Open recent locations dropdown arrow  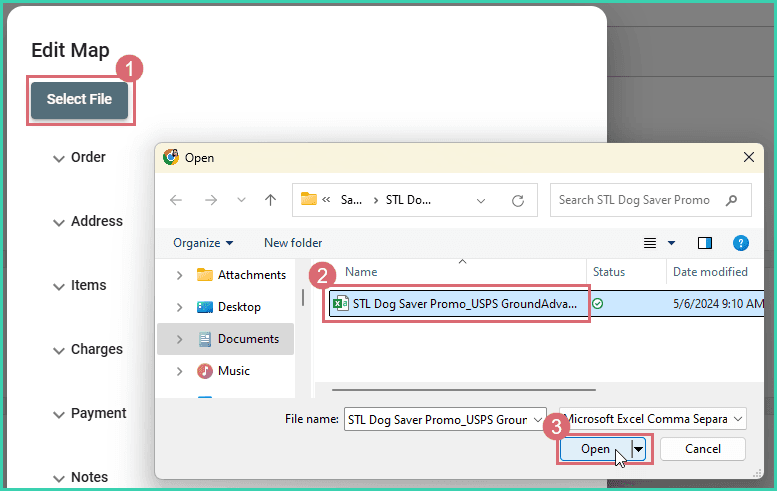pos(241,200)
